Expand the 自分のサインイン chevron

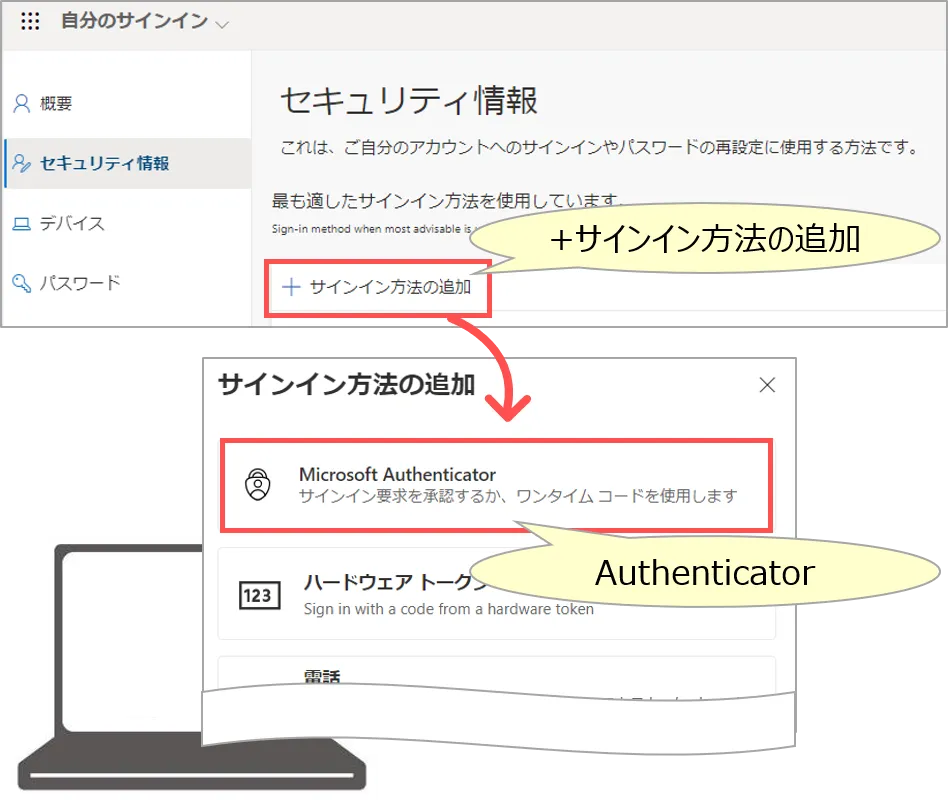(x=222, y=24)
